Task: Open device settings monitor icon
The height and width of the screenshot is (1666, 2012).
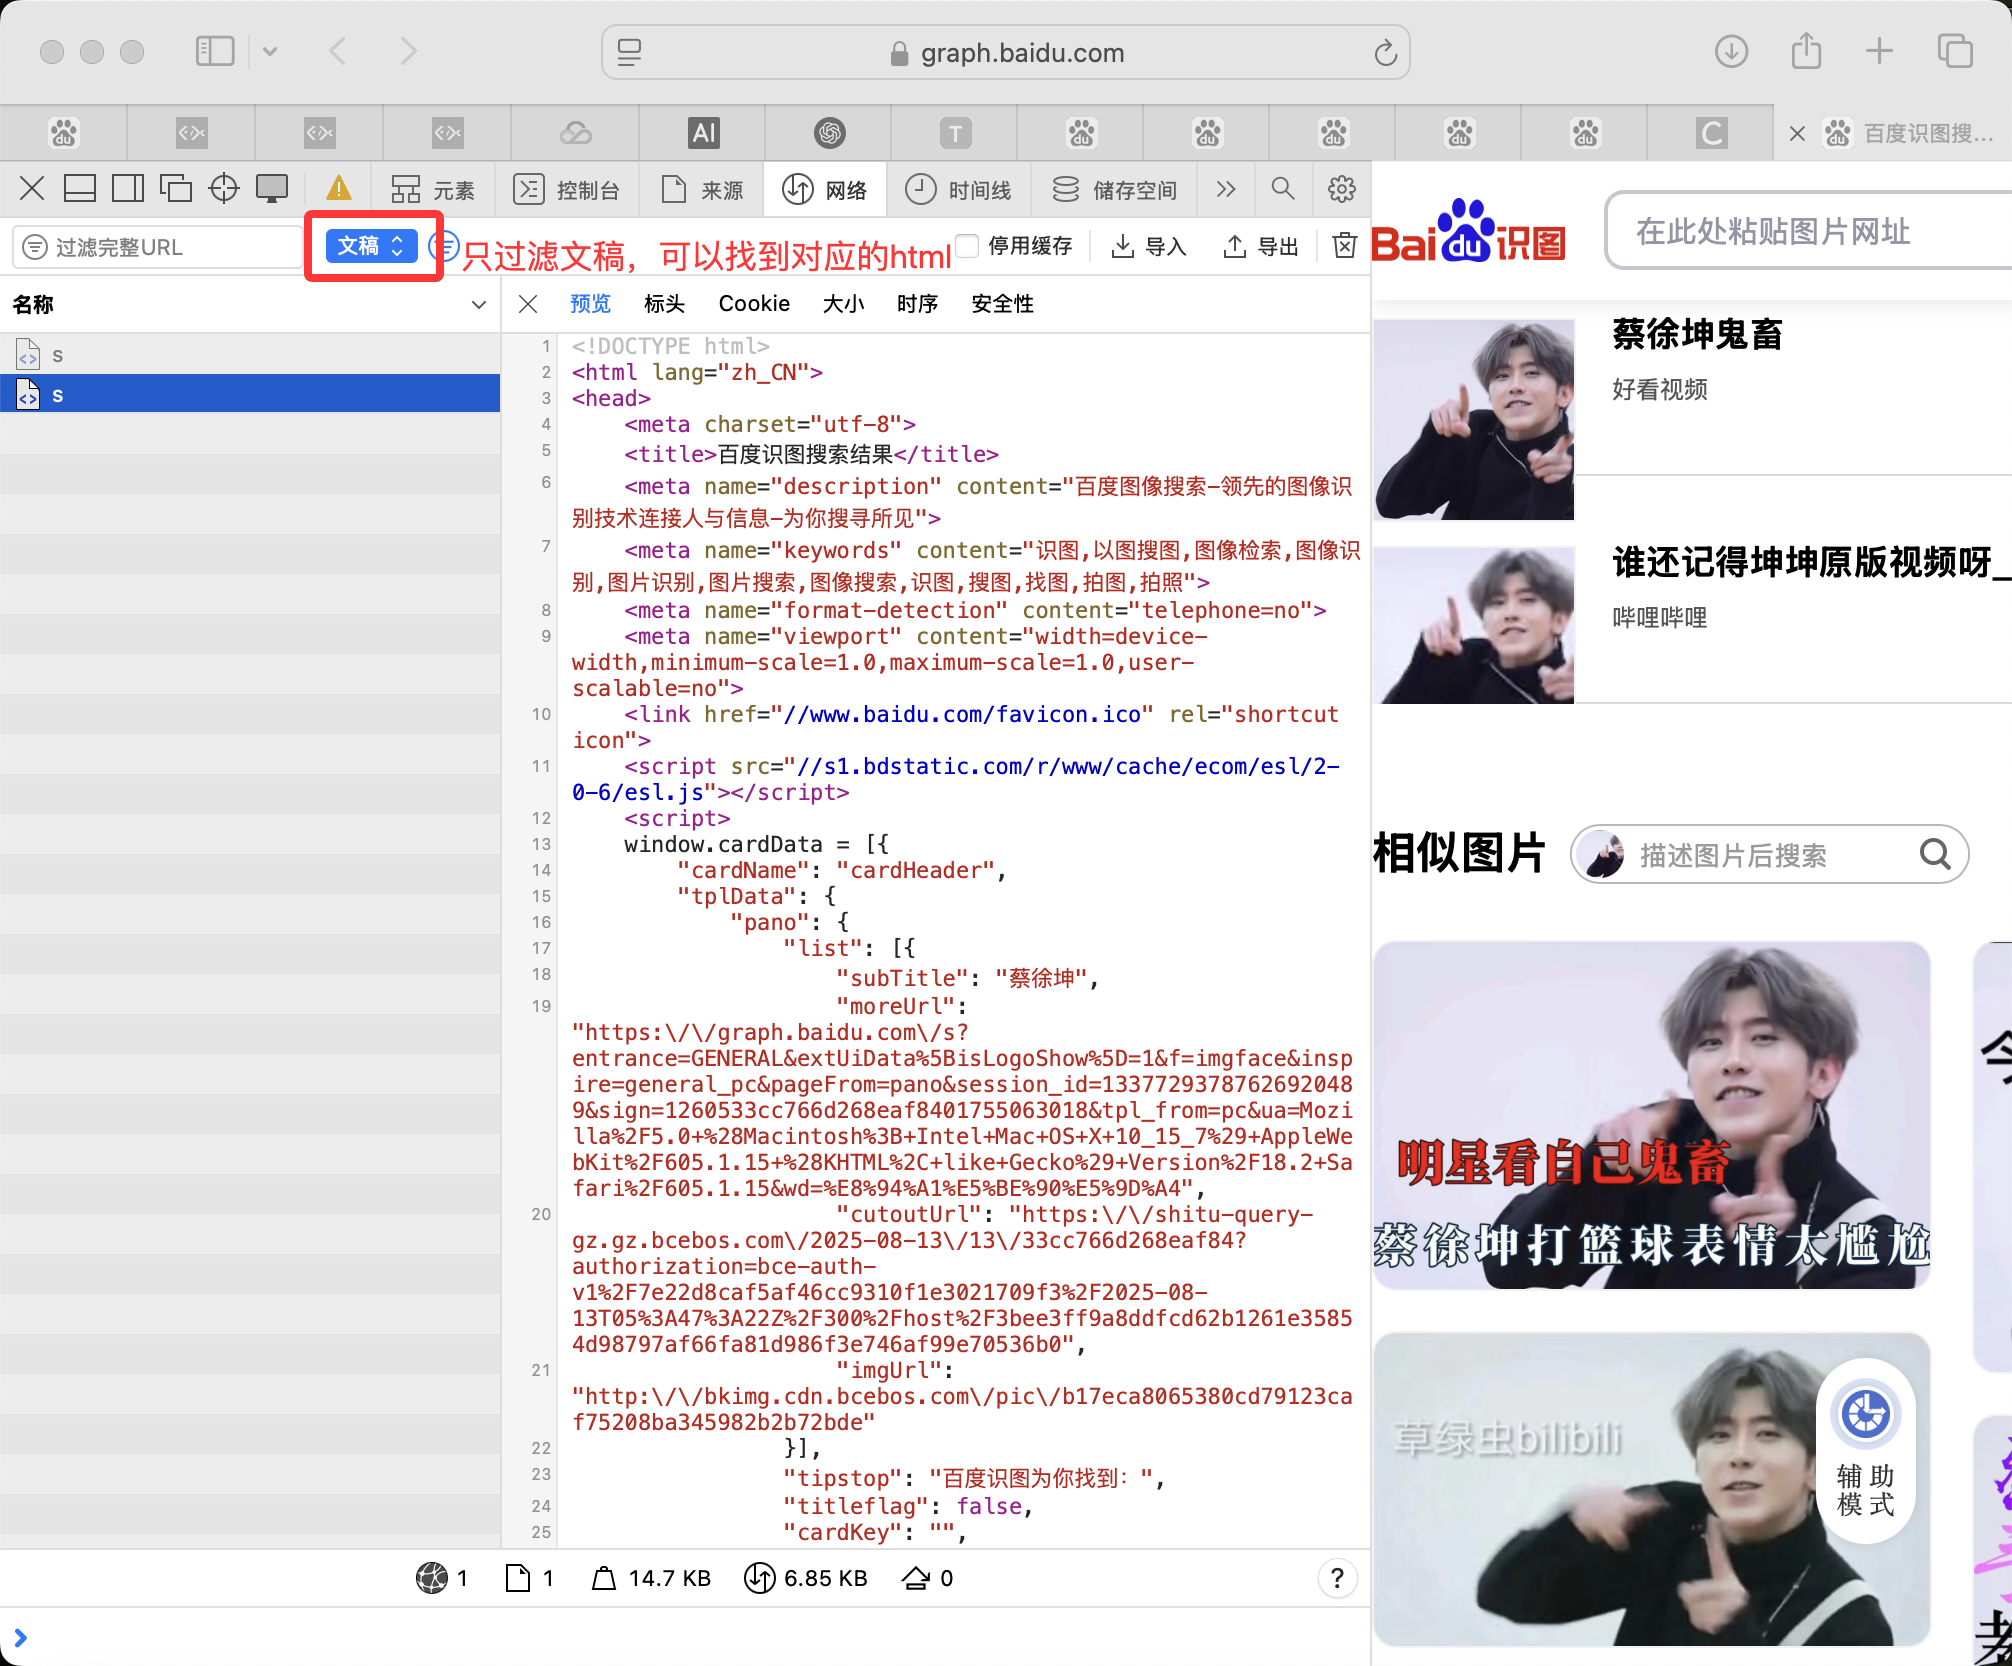Action: pyautogui.click(x=272, y=188)
